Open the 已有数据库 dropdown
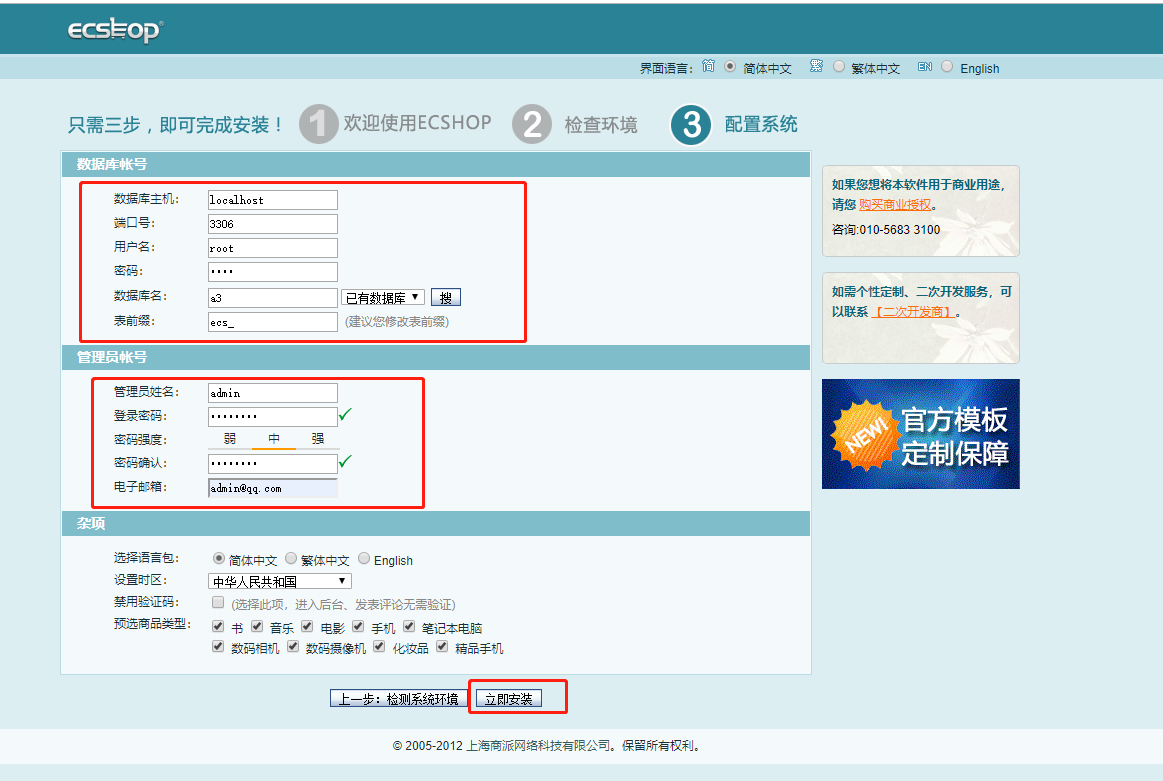The image size is (1163, 781). [x=383, y=297]
